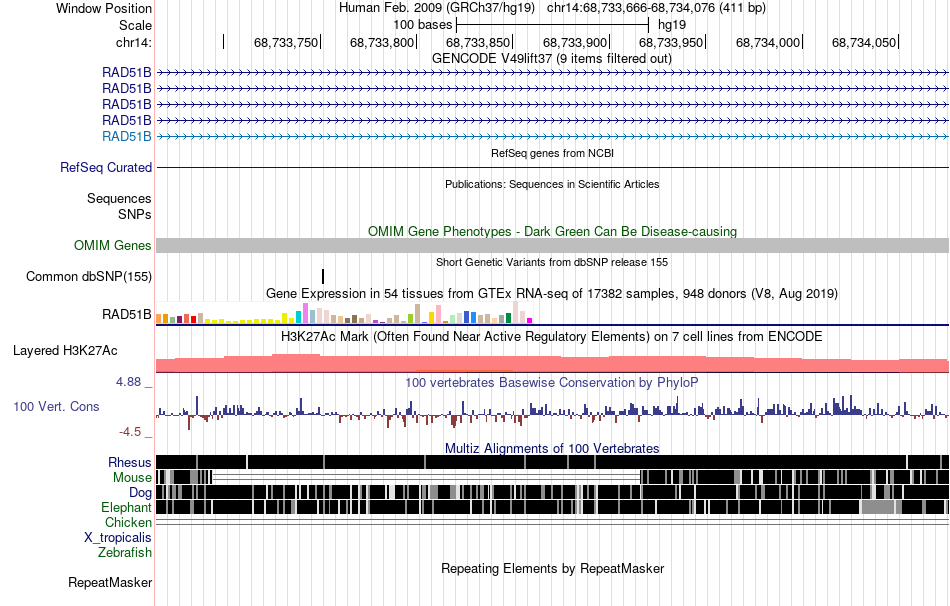Click the Rhesus species label
The height and width of the screenshot is (606, 950).
pos(130,462)
